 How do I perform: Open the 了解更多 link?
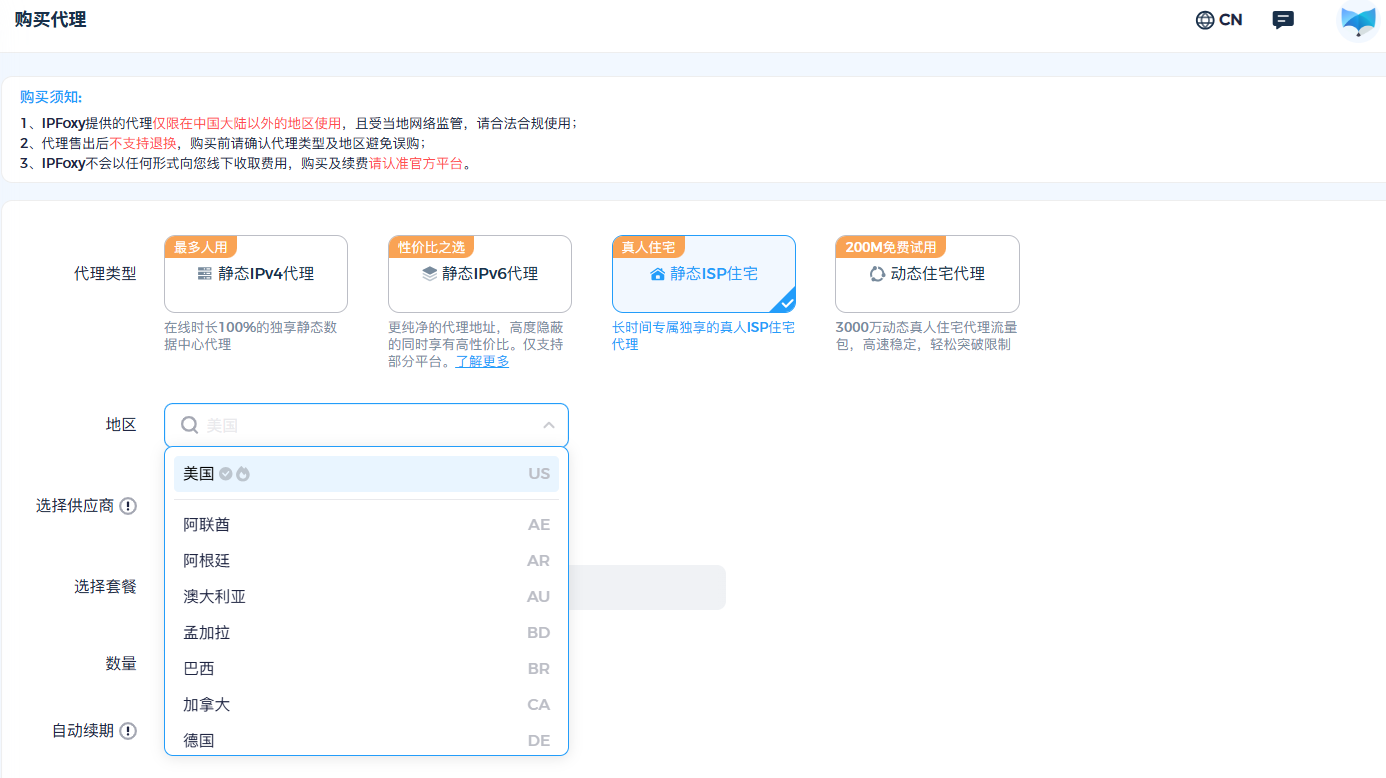click(482, 361)
